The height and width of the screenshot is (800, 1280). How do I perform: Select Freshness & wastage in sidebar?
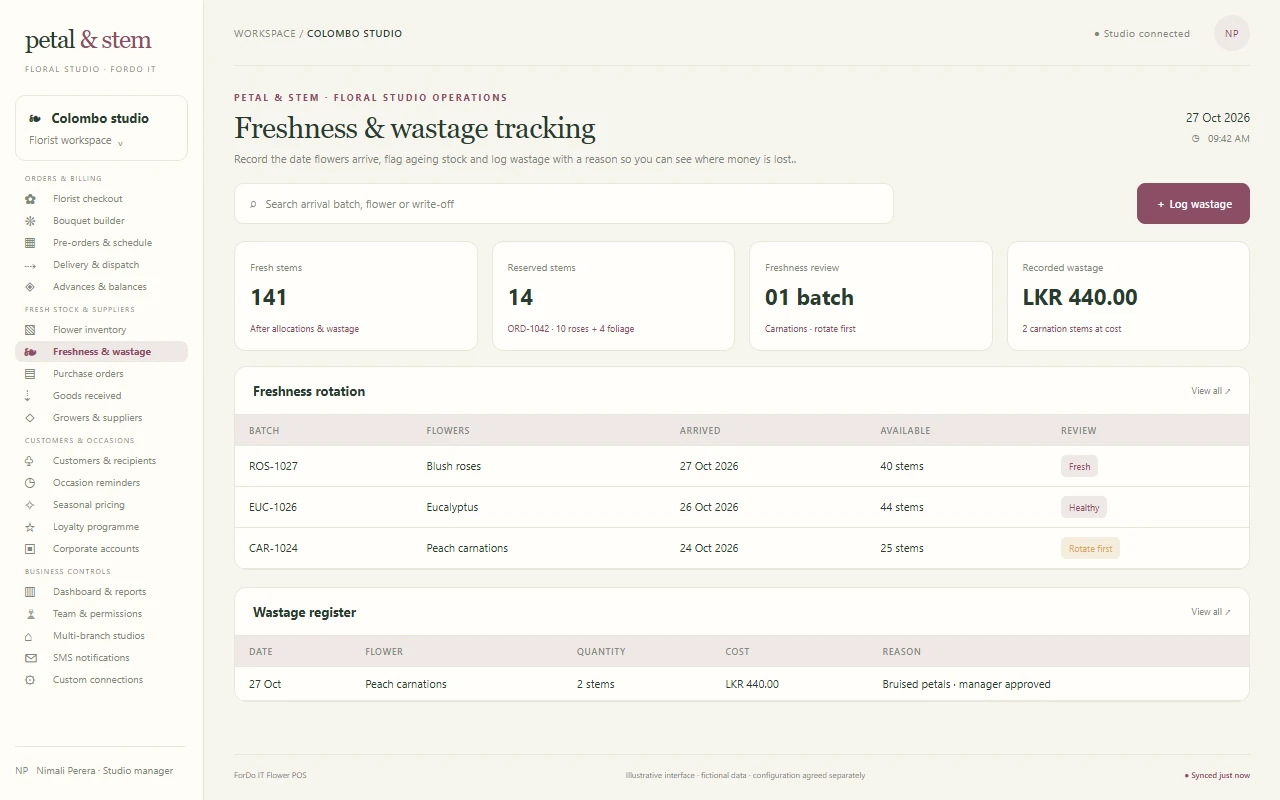click(x=101, y=352)
